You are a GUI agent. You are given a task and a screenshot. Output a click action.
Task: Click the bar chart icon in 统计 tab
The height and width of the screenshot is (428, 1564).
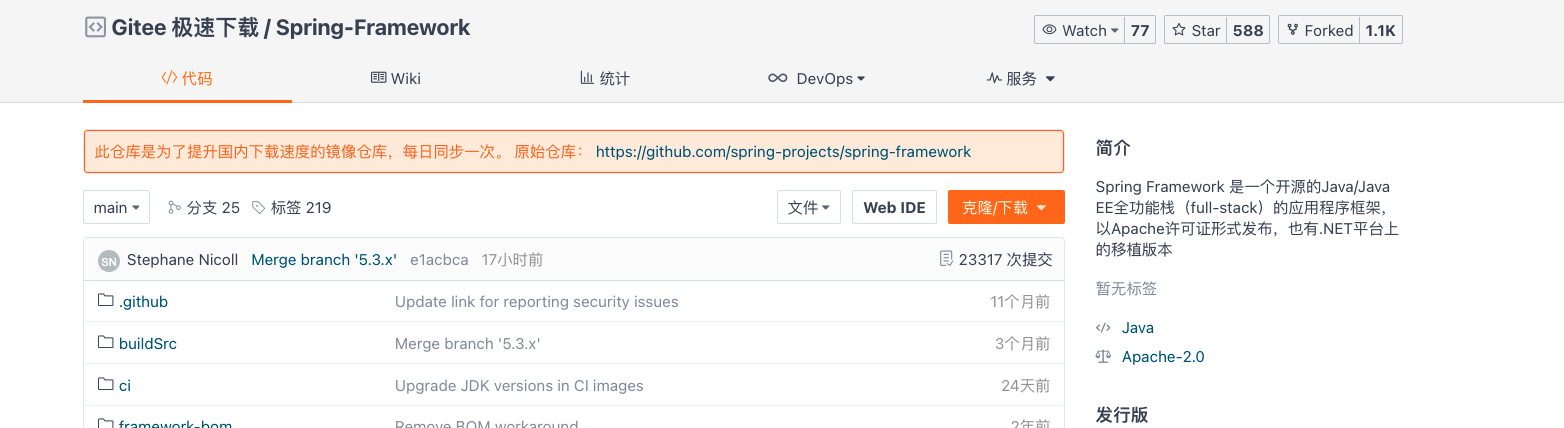[x=587, y=78]
